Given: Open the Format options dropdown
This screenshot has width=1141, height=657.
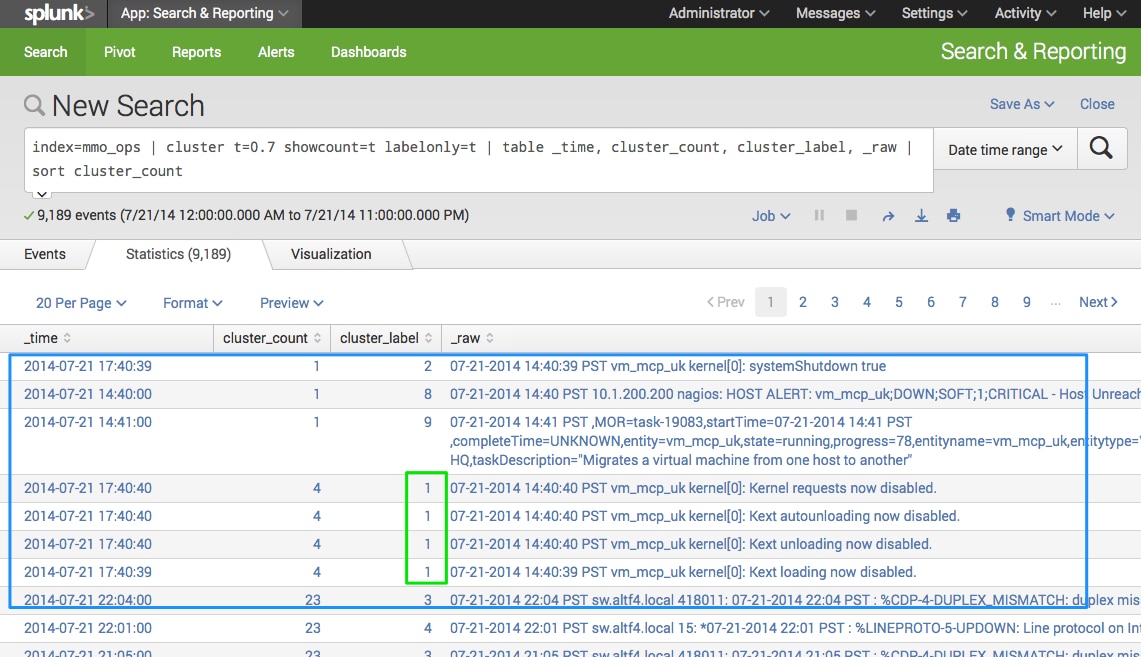Looking at the screenshot, I should pos(192,303).
